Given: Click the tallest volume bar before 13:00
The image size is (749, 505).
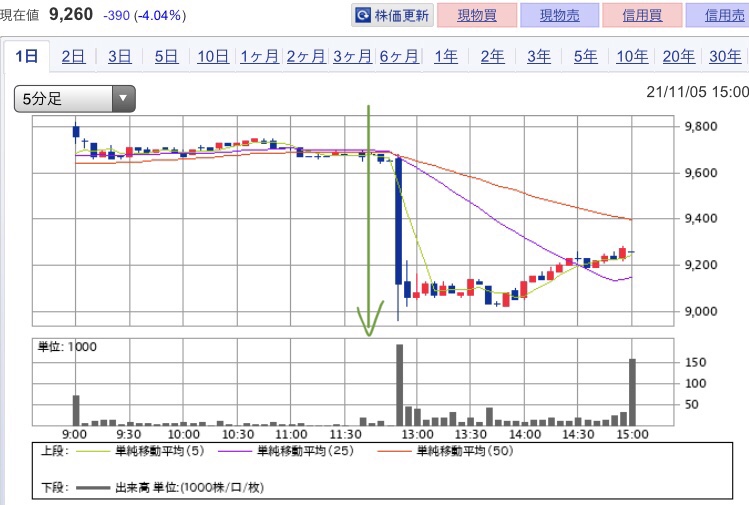Looking at the screenshot, I should [399, 385].
